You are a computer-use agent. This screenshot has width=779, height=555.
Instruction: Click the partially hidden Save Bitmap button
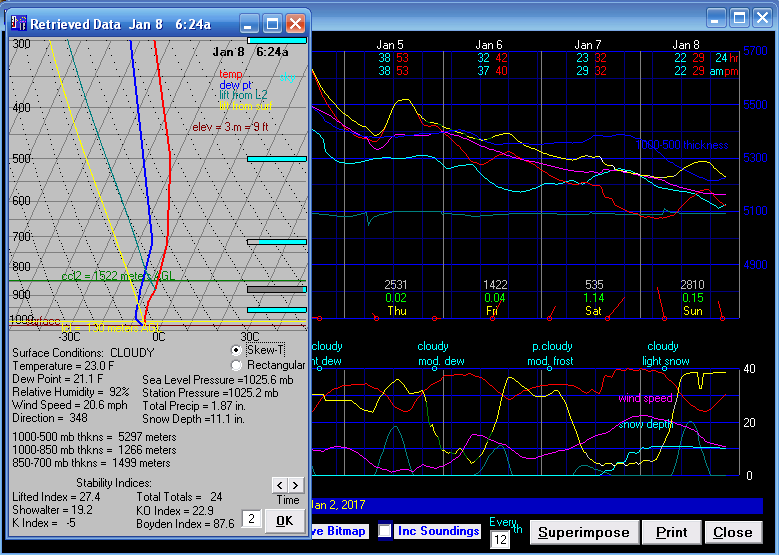pos(340,531)
